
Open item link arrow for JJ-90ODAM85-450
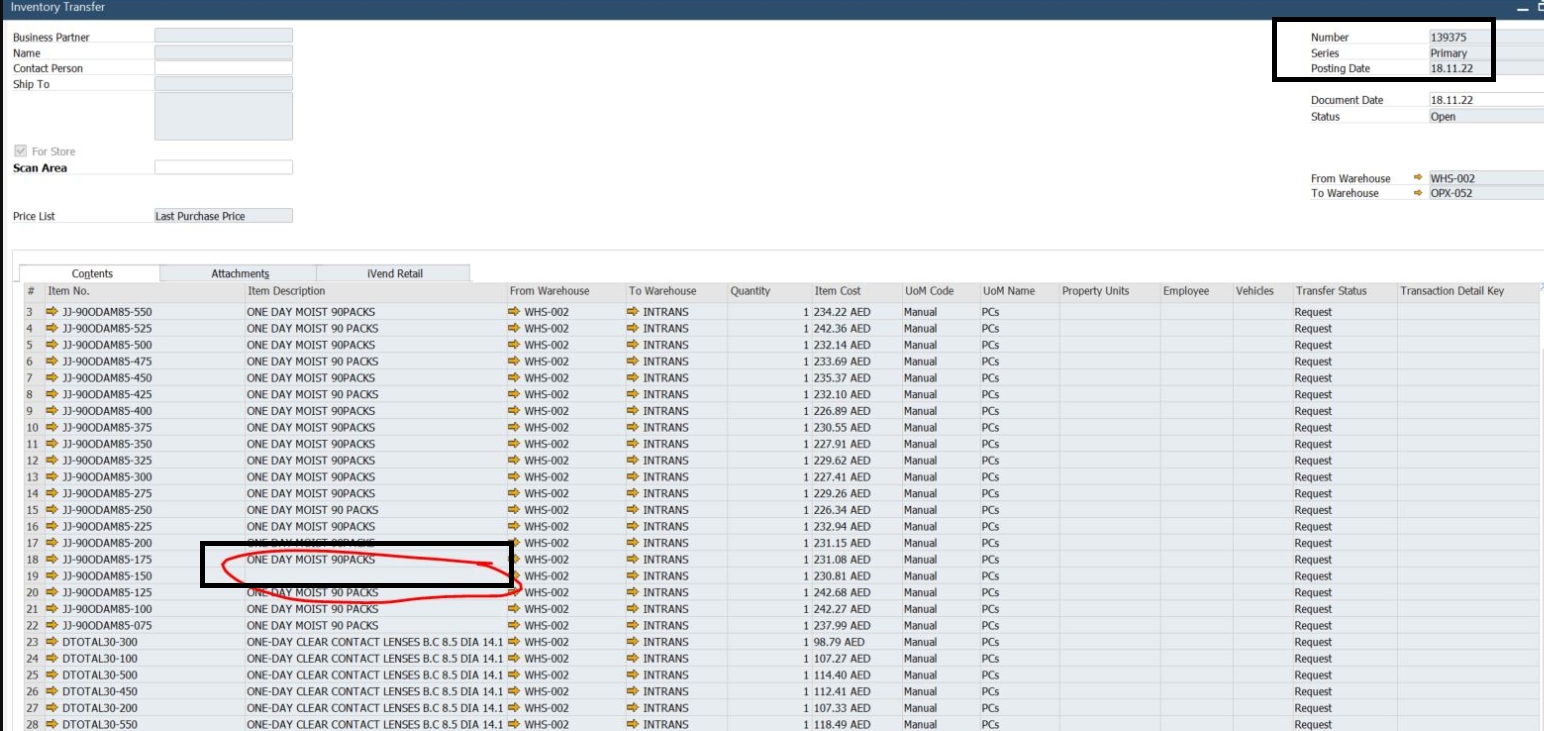click(52, 378)
